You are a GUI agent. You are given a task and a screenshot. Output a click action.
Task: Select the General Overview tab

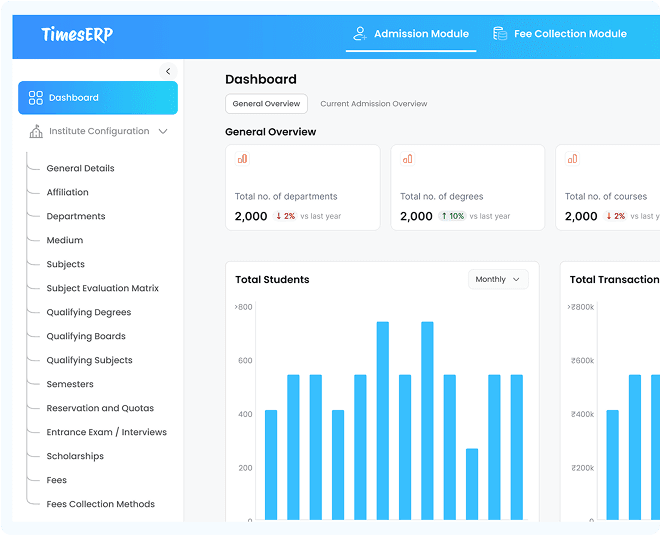click(266, 104)
